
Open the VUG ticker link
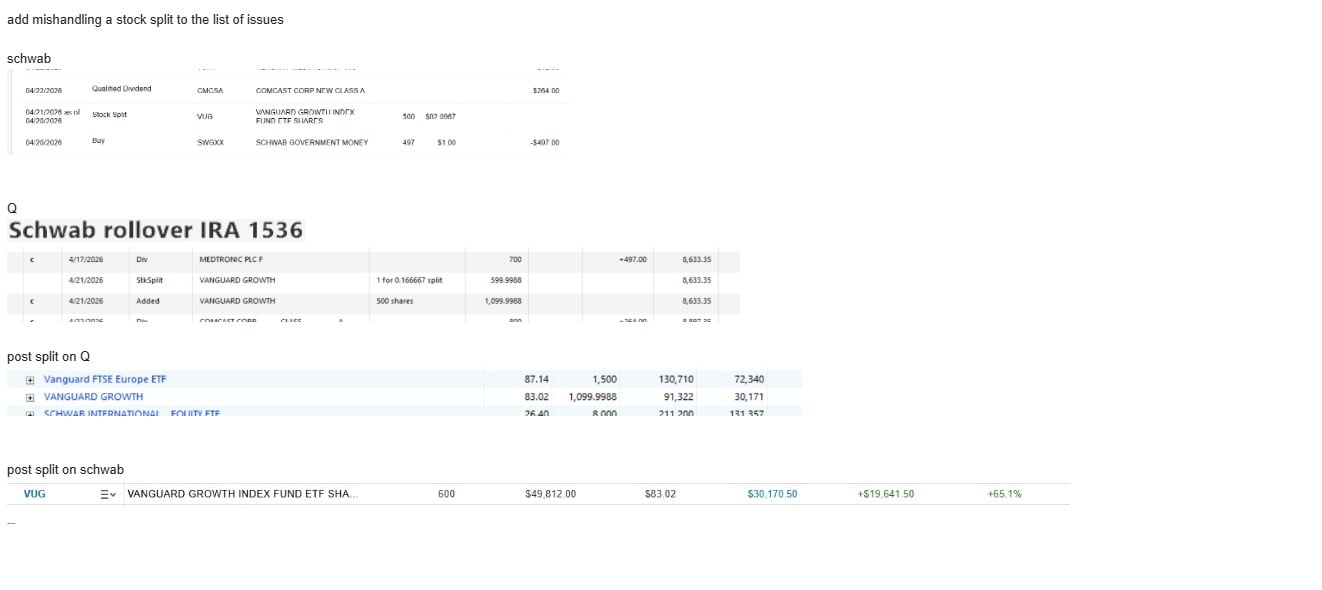[x=35, y=494]
